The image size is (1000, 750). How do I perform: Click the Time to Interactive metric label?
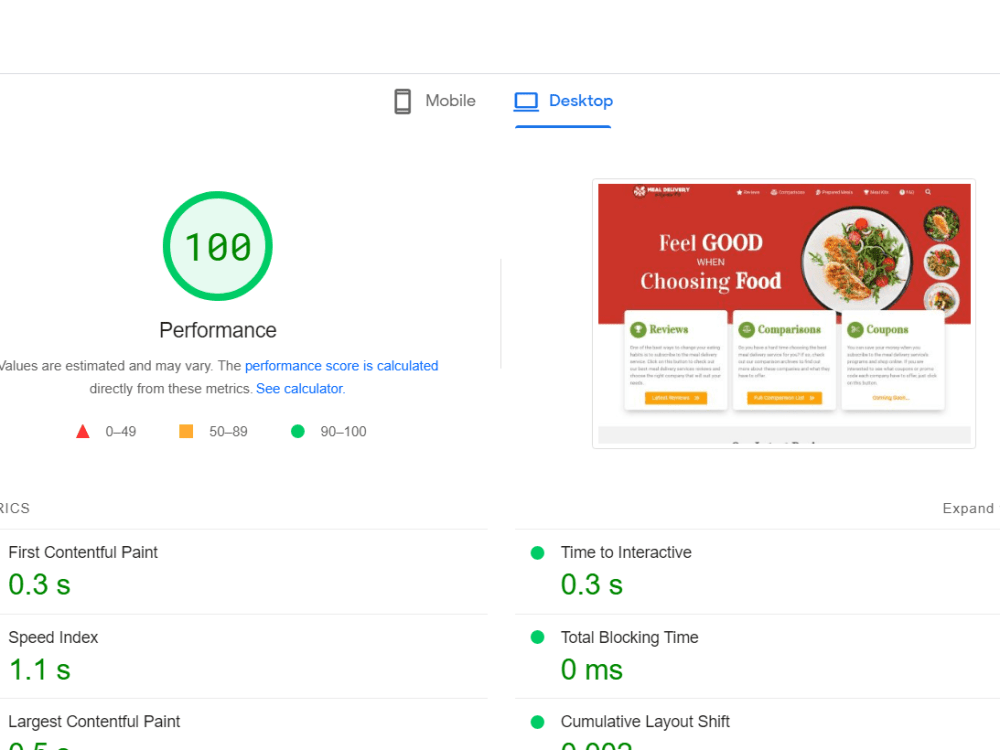pyautogui.click(x=626, y=552)
